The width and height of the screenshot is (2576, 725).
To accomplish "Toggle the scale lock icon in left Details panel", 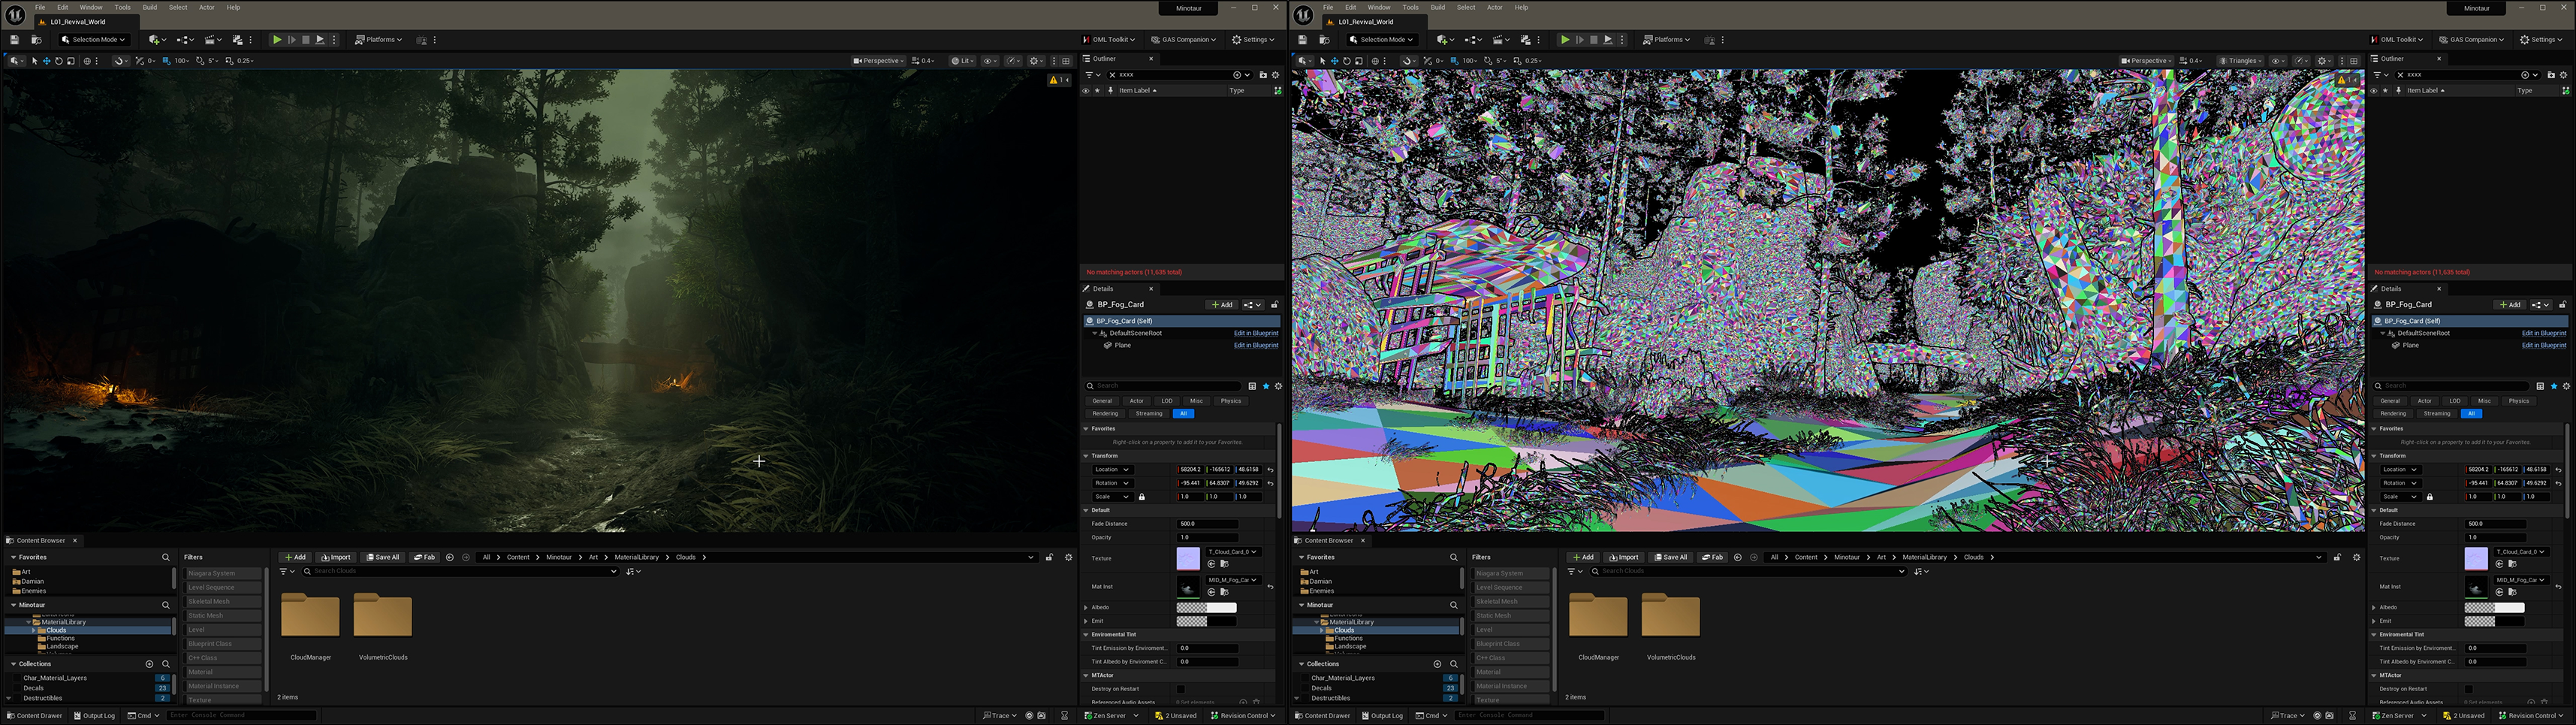I will point(1142,497).
